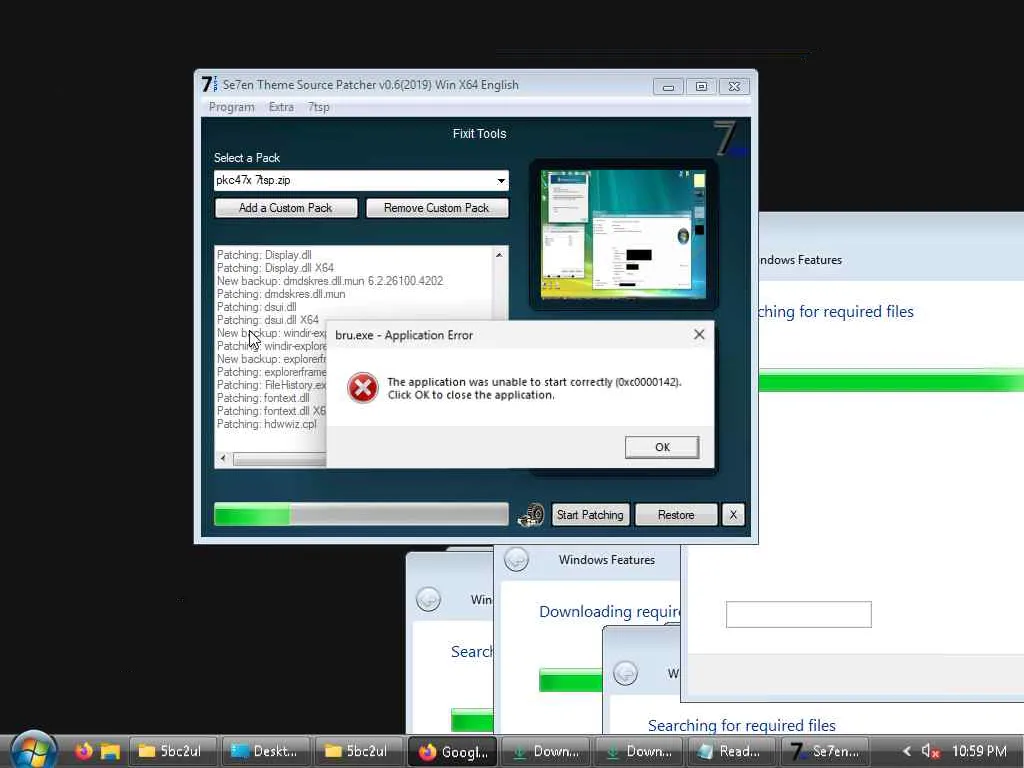Switch to Se7en... taskbar button
The height and width of the screenshot is (768, 1024).
coord(824,751)
